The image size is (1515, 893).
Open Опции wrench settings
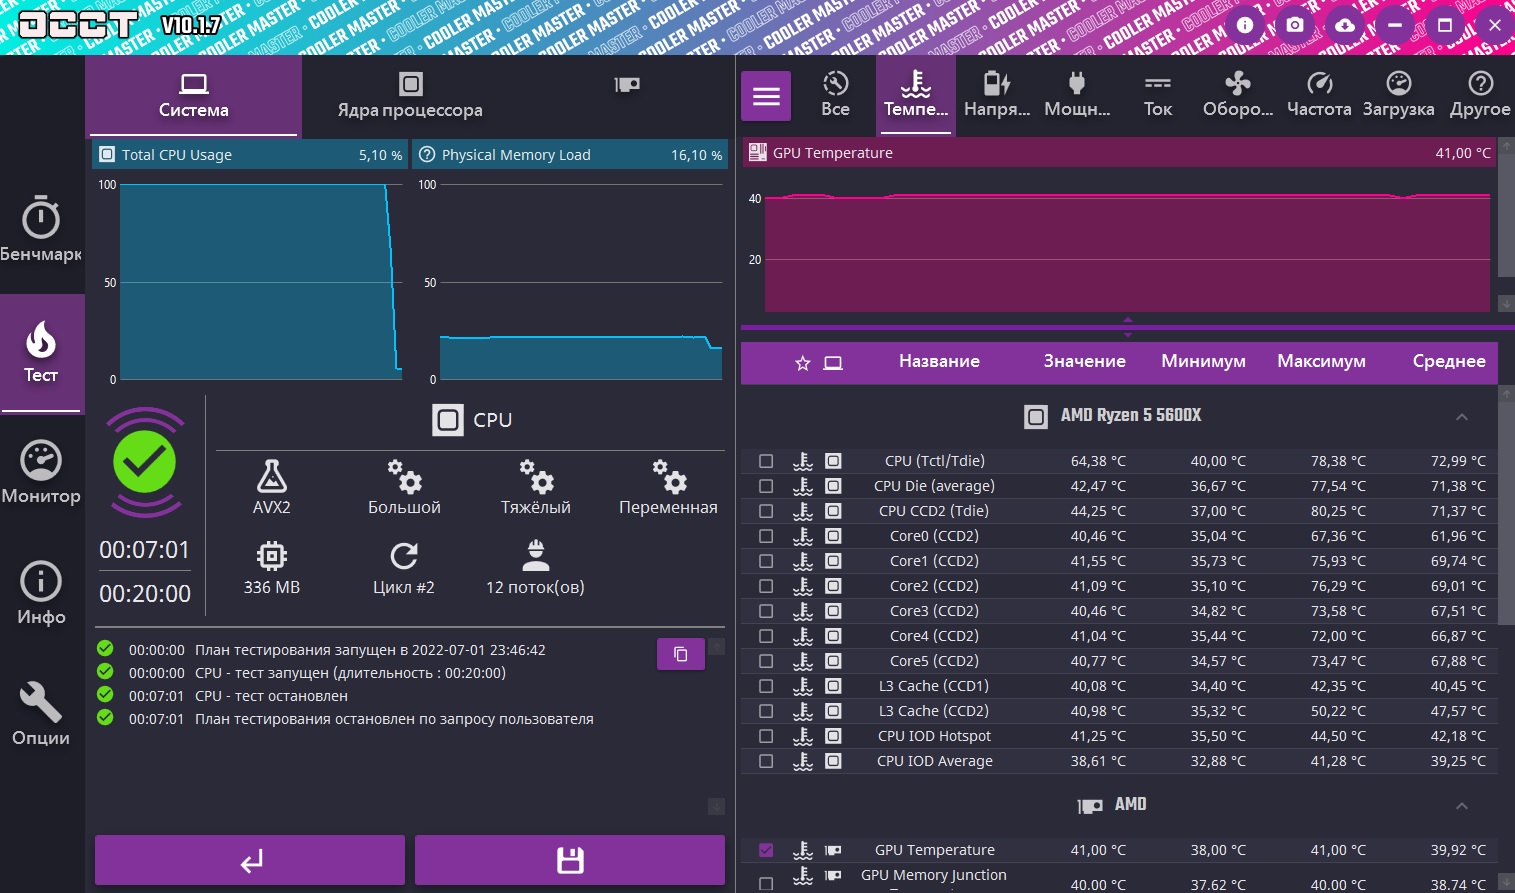[x=41, y=715]
